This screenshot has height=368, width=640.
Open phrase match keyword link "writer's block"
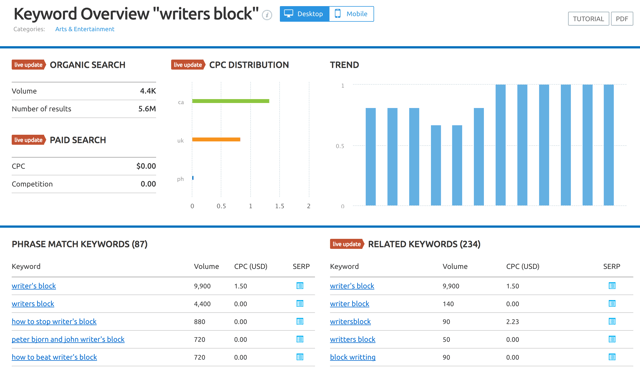tap(33, 286)
